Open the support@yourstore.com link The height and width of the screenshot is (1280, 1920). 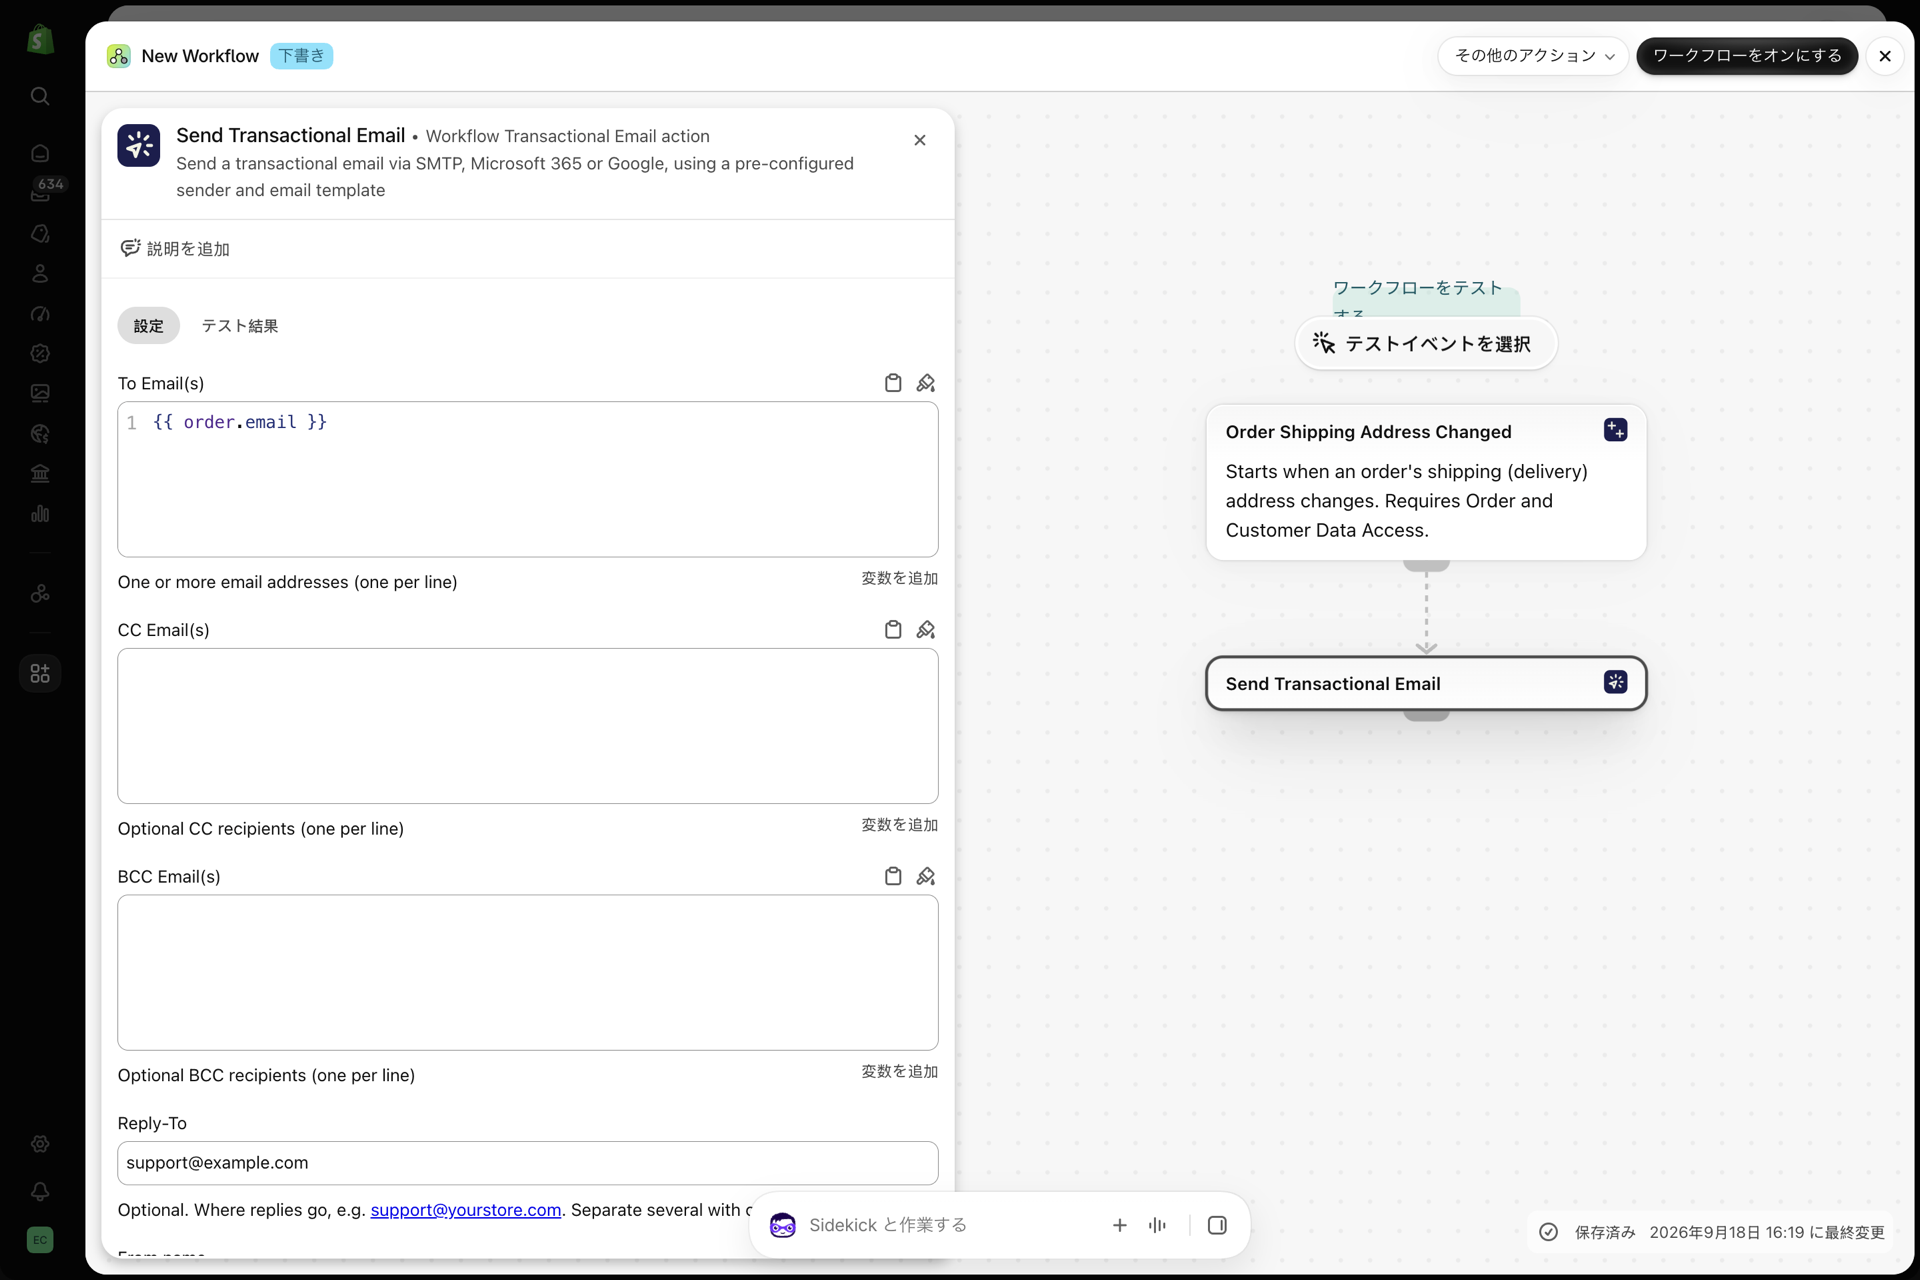pos(465,1210)
